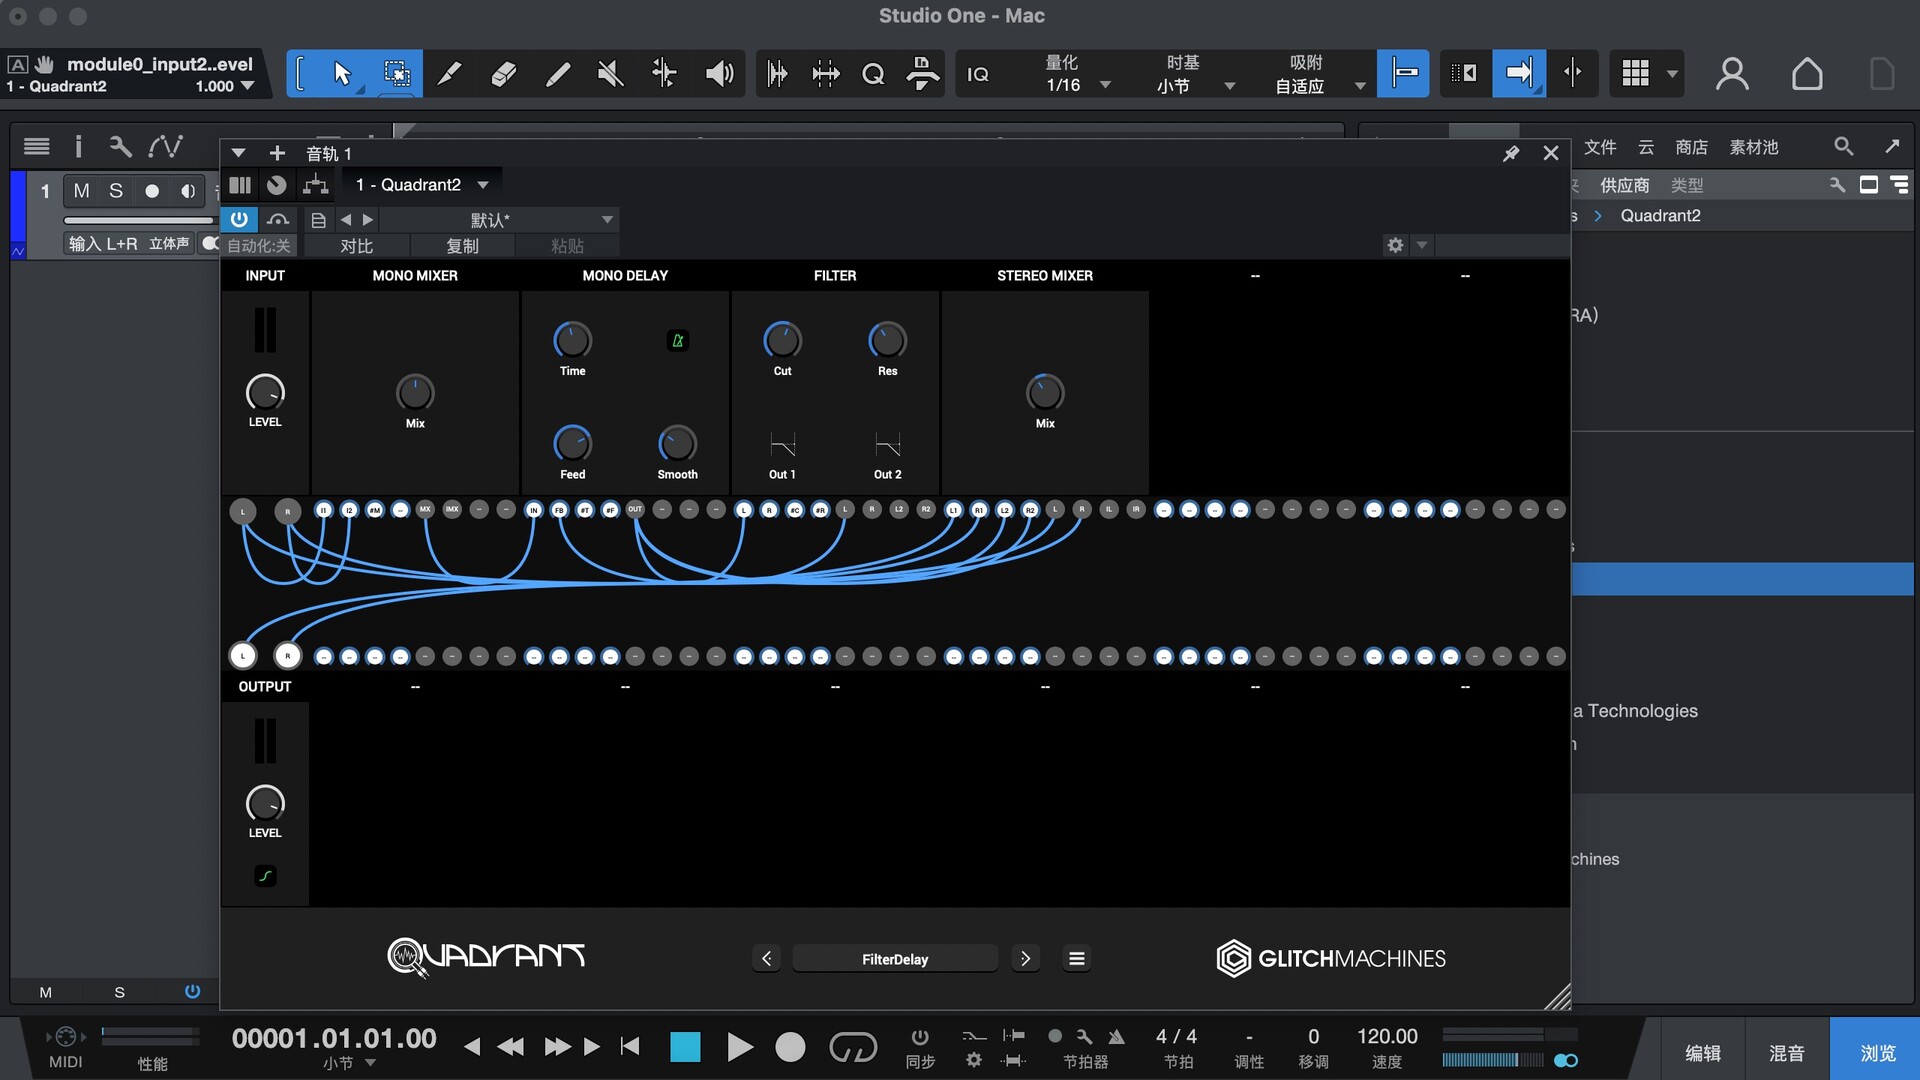Select the Mute tool icon
The width and height of the screenshot is (1920, 1080).
610,73
